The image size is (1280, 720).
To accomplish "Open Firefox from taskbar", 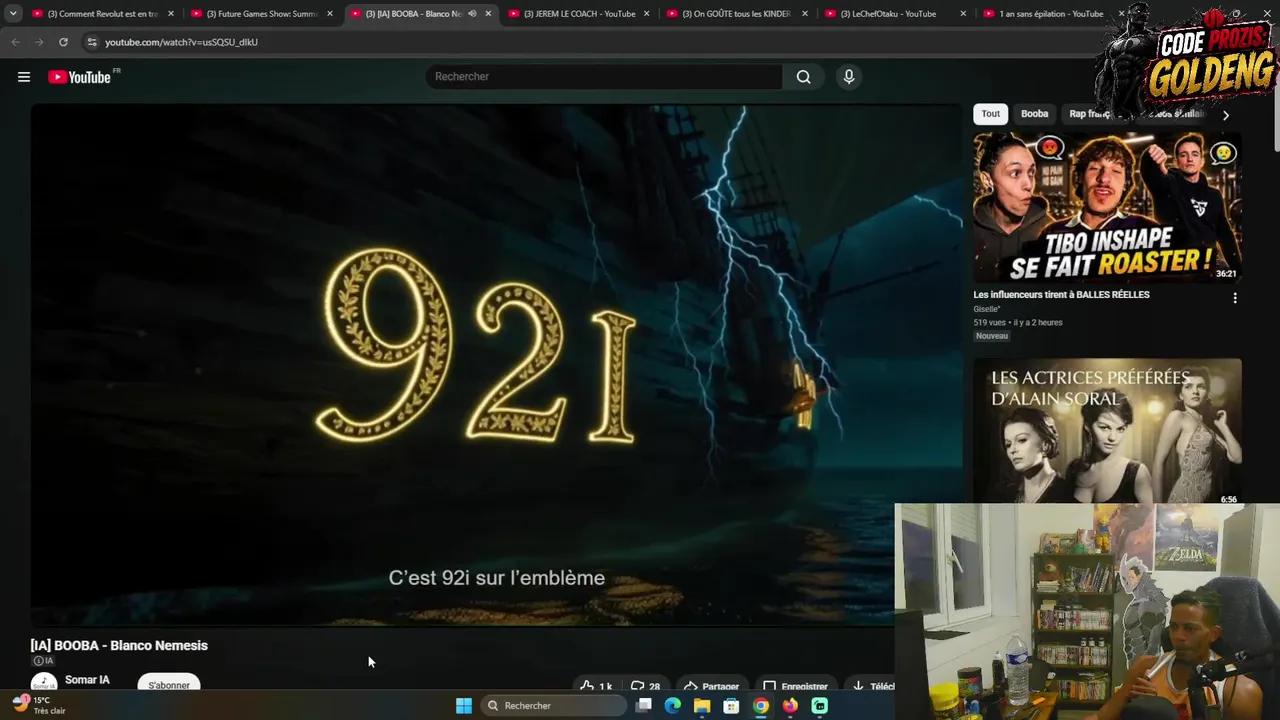I will tap(790, 706).
